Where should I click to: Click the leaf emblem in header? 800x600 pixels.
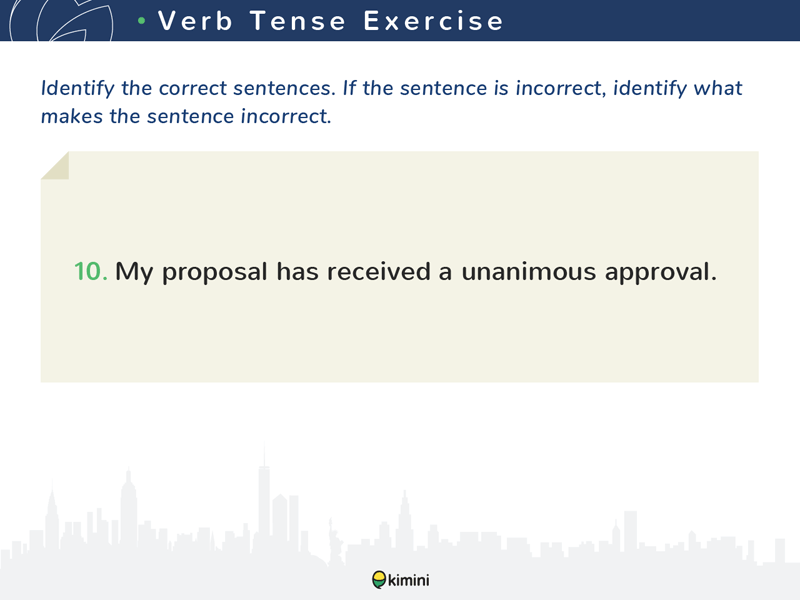coord(61,20)
